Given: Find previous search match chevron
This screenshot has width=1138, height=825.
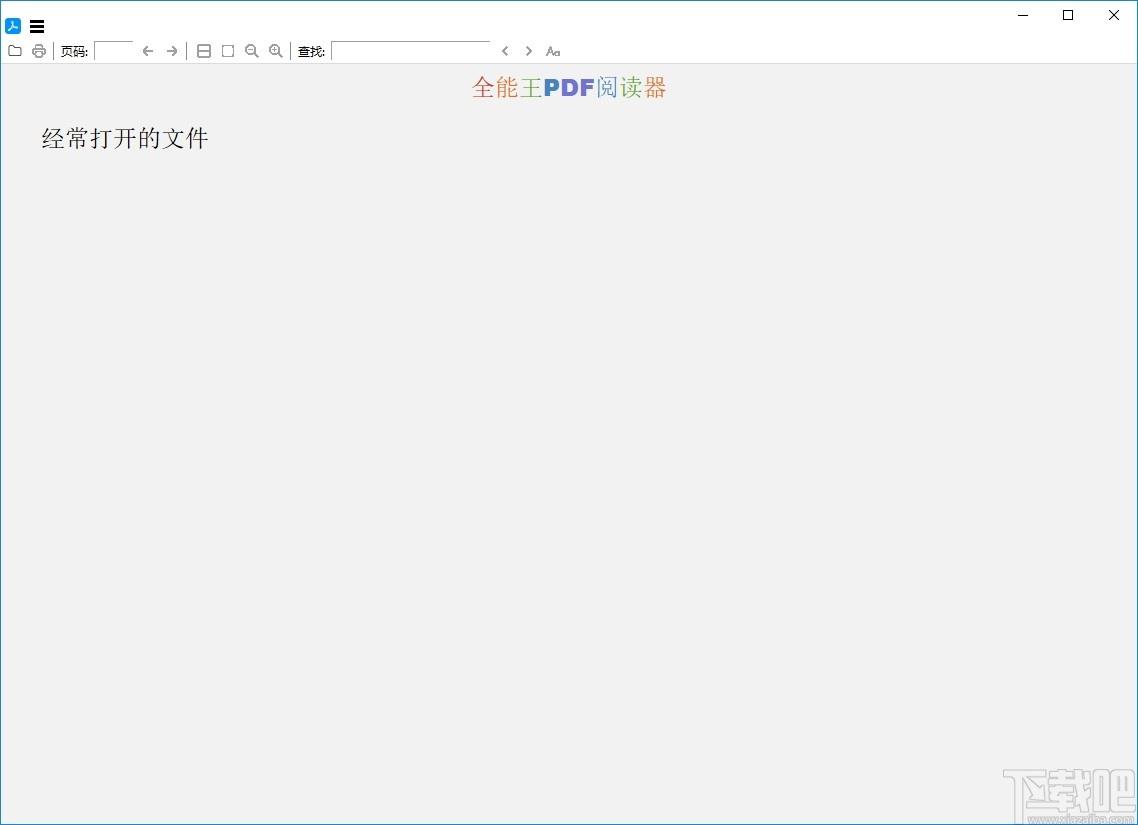Looking at the screenshot, I should pos(505,51).
